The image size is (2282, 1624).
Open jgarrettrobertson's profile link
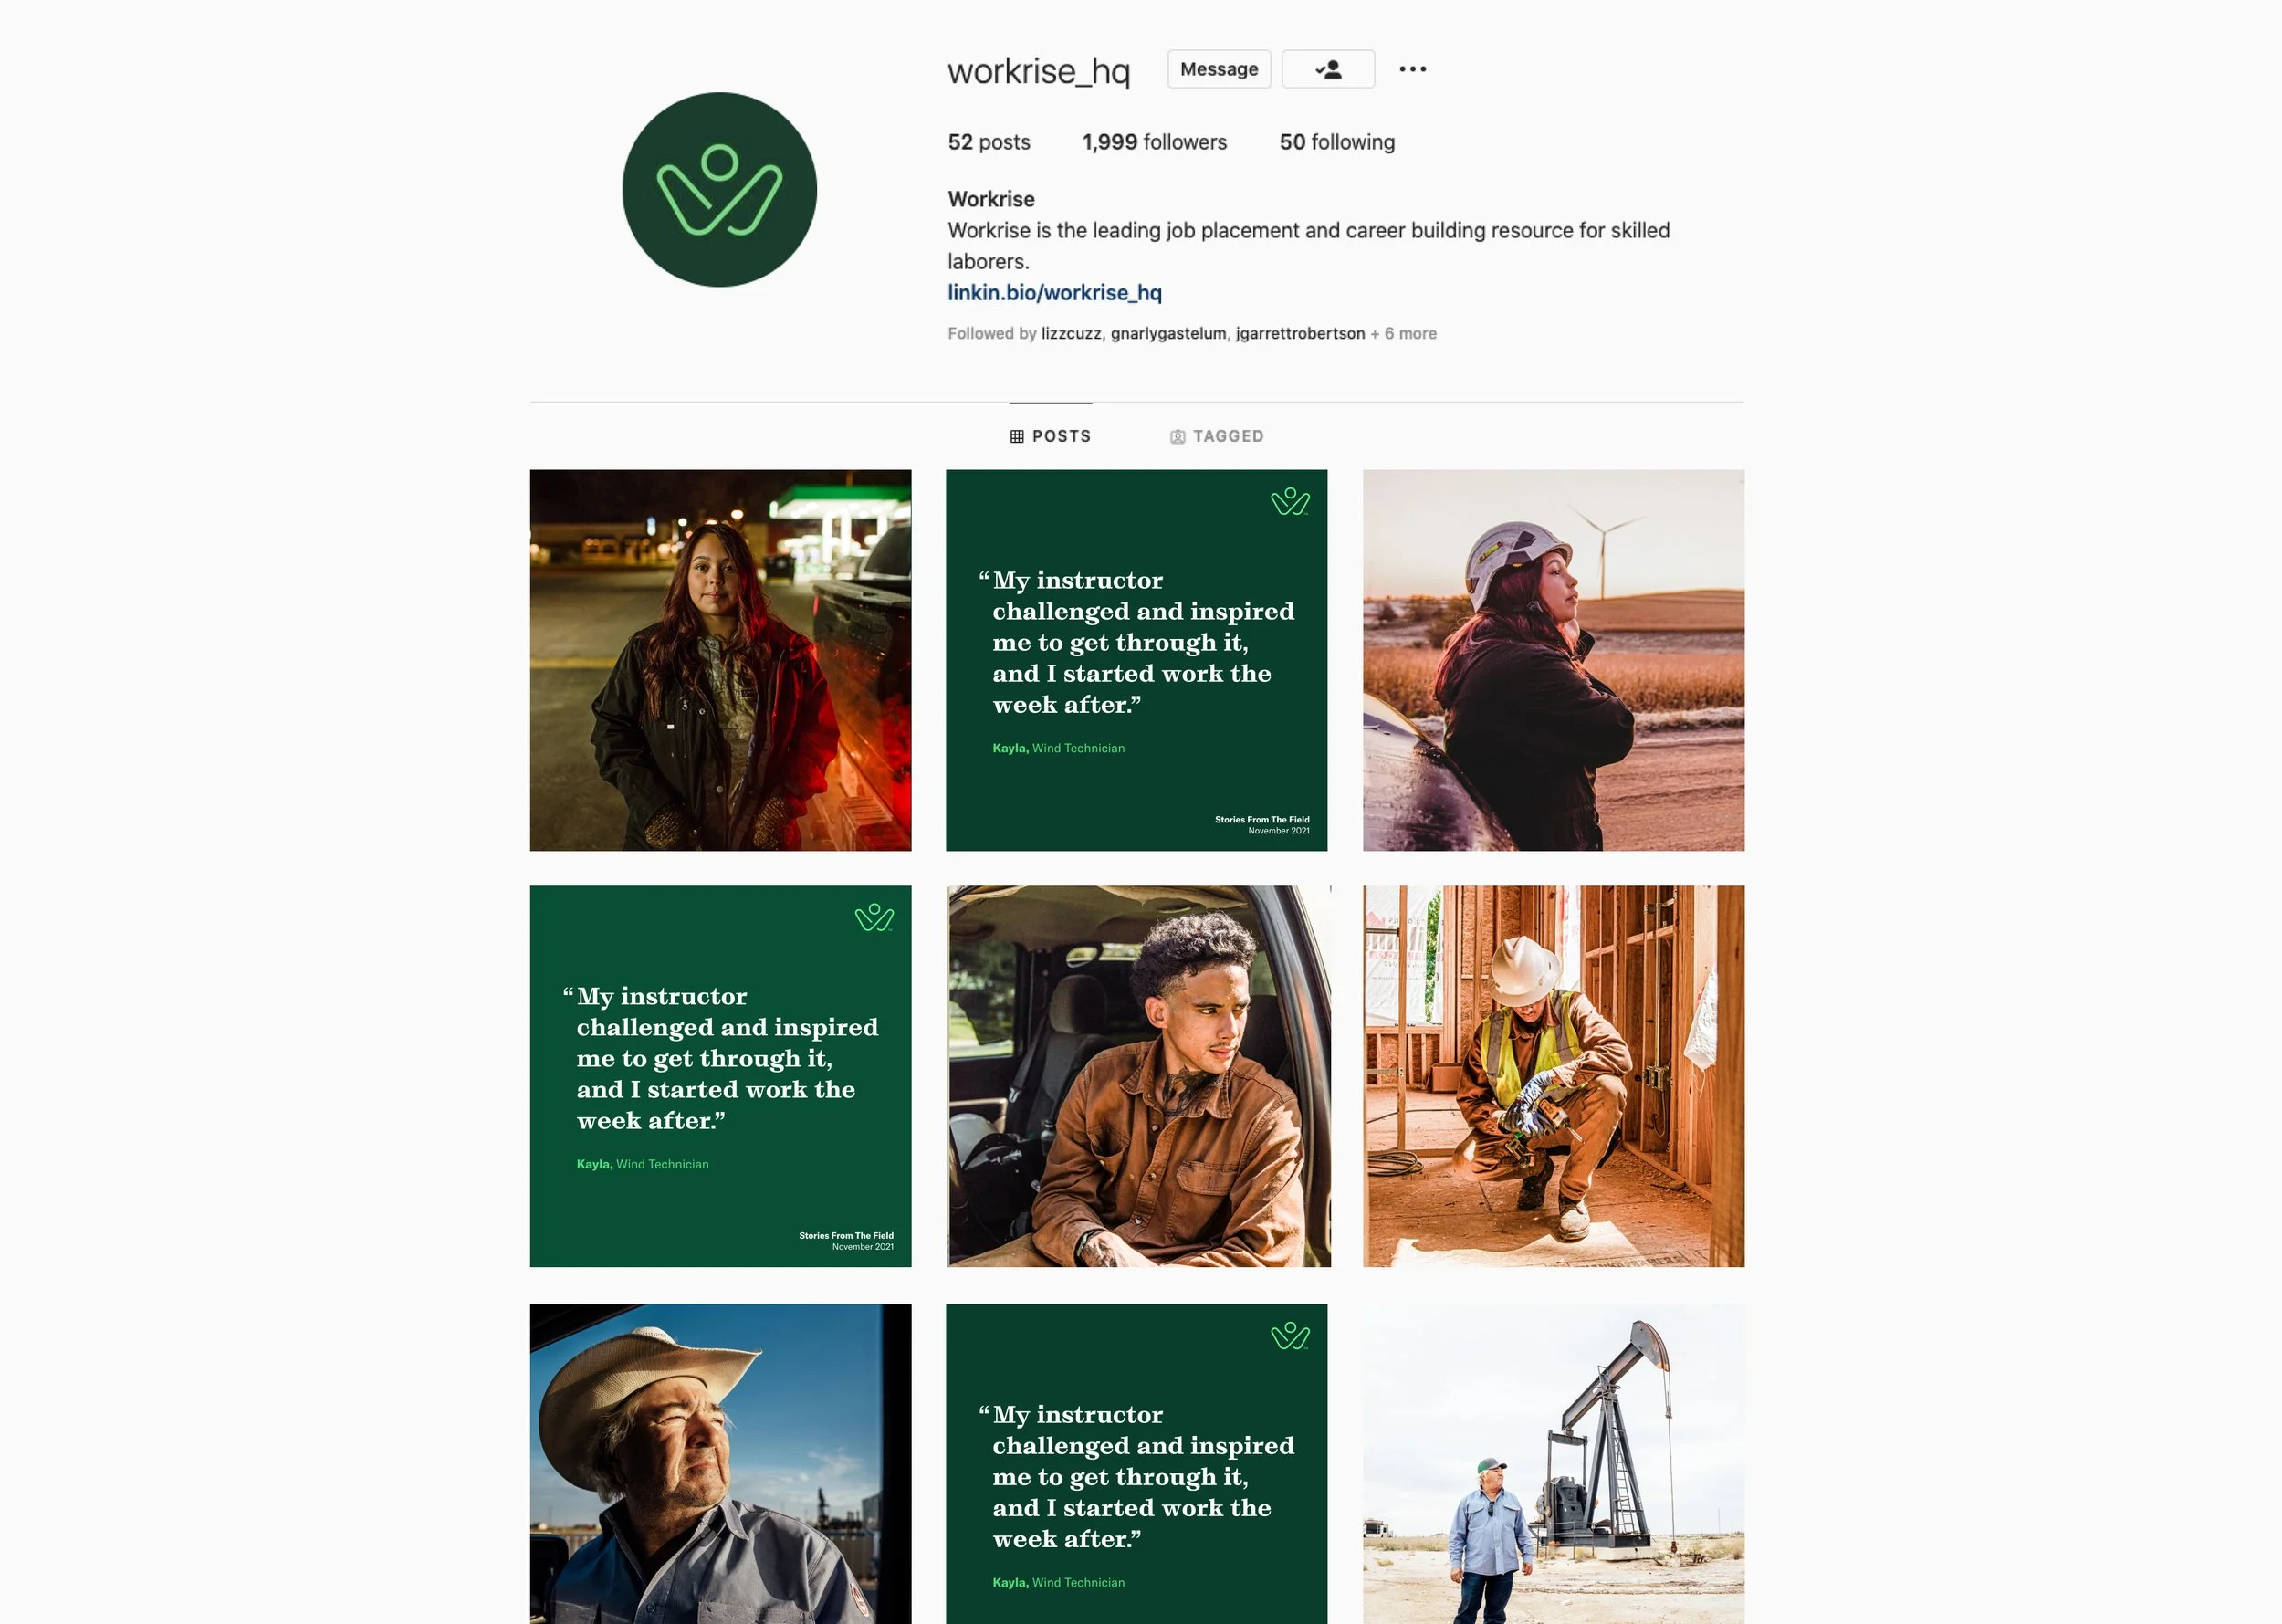click(1300, 333)
